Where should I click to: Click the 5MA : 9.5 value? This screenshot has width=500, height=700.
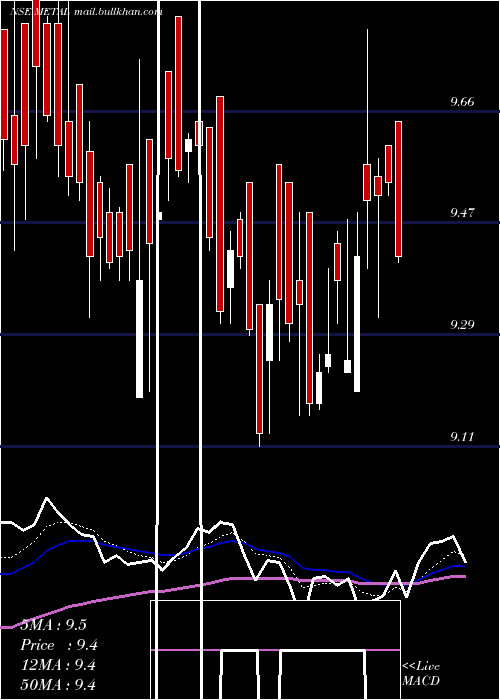(54, 625)
